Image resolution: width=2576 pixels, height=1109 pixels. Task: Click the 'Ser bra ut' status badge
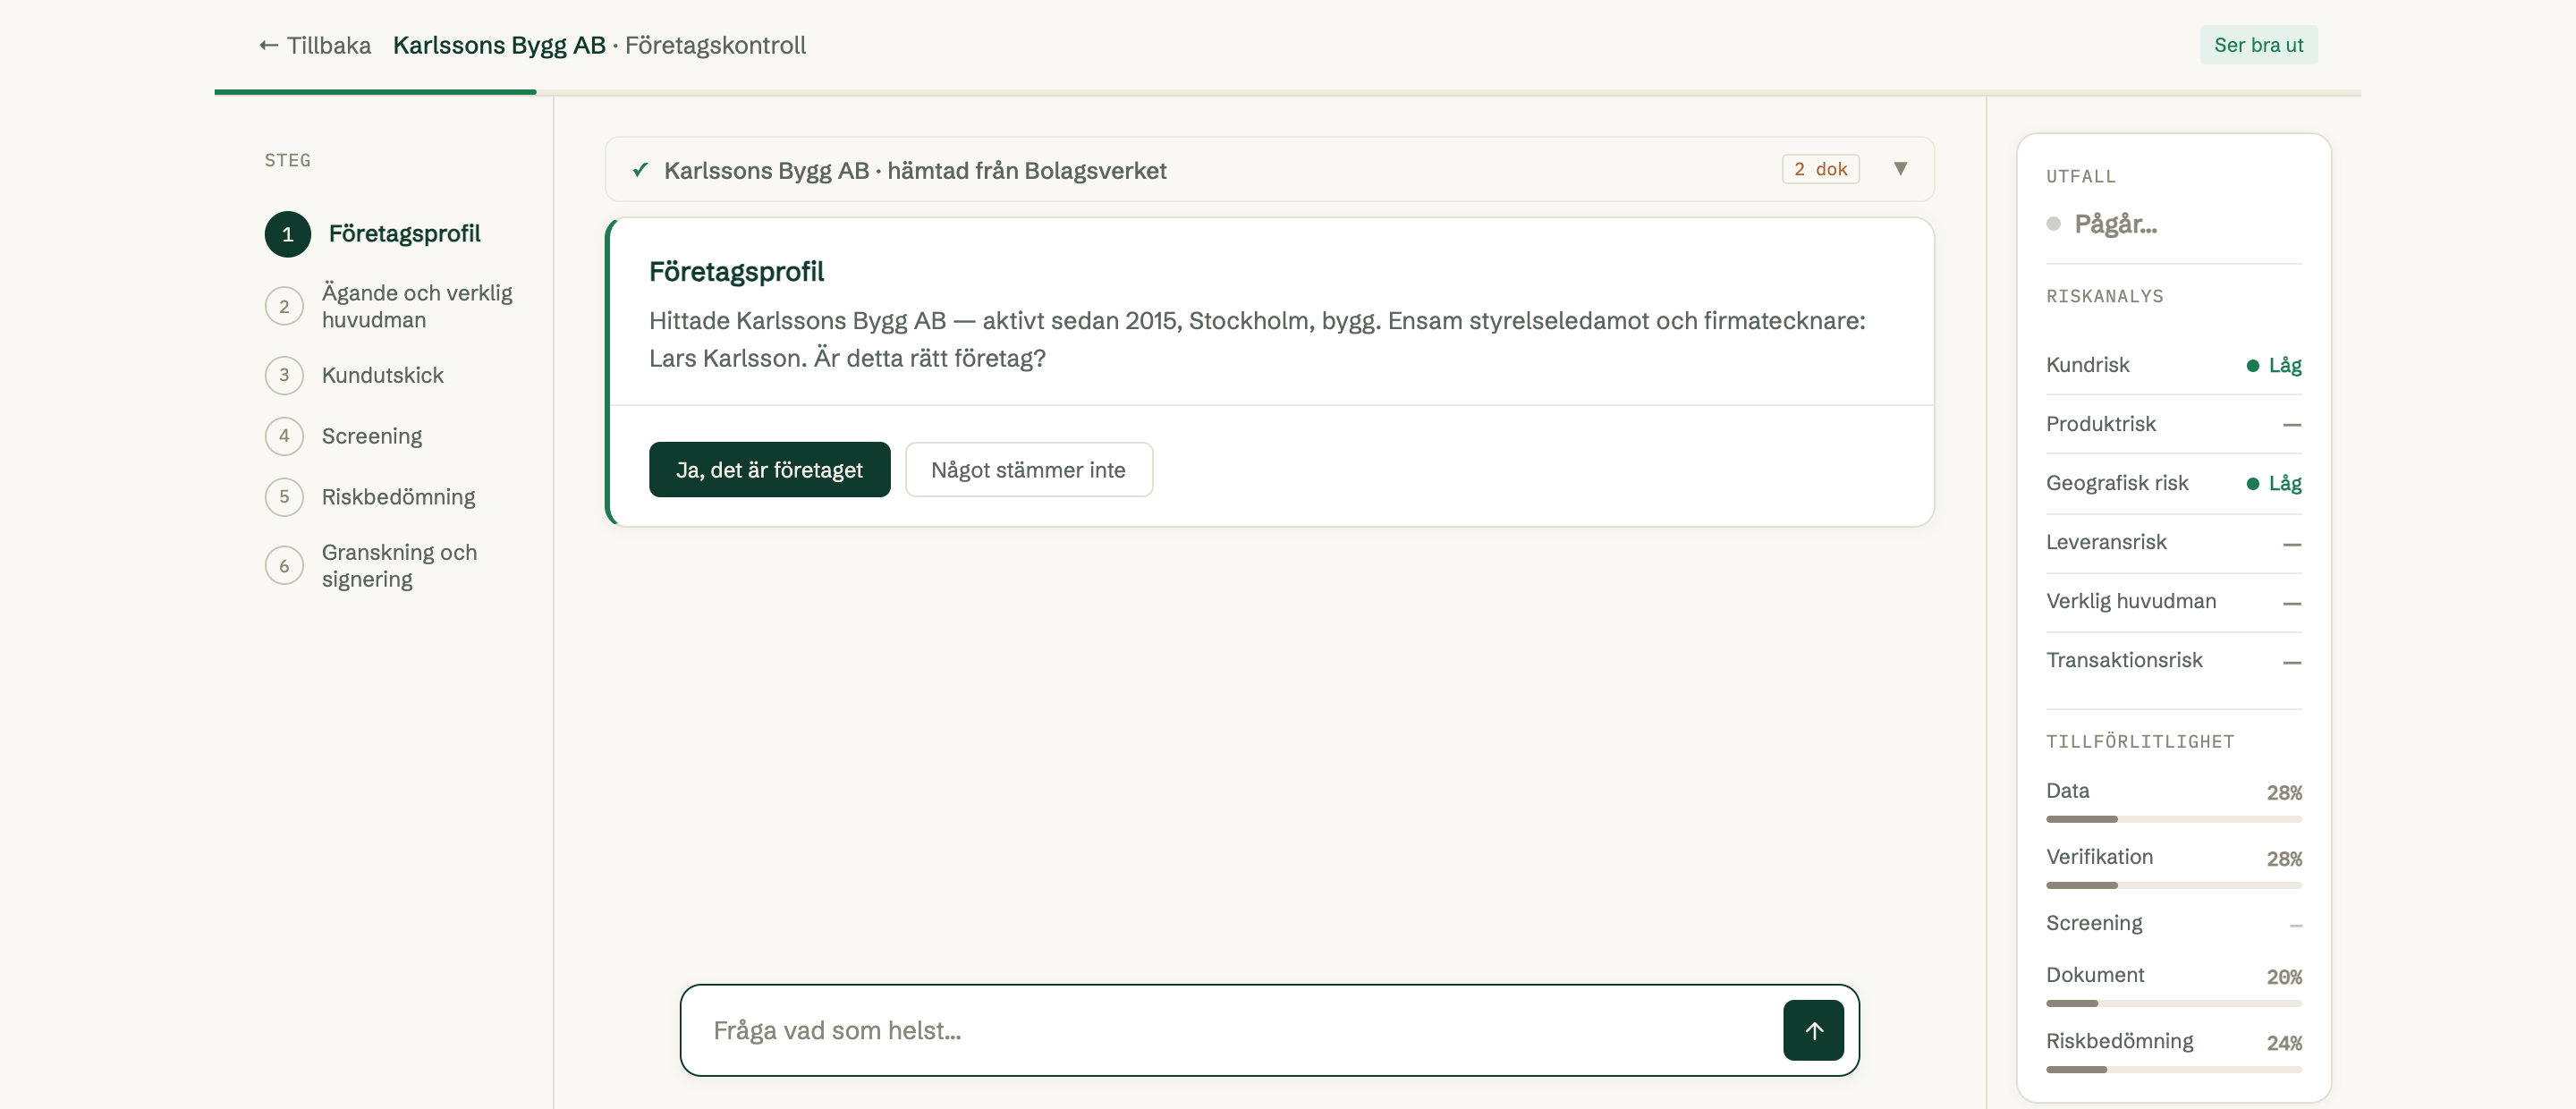click(x=2258, y=45)
